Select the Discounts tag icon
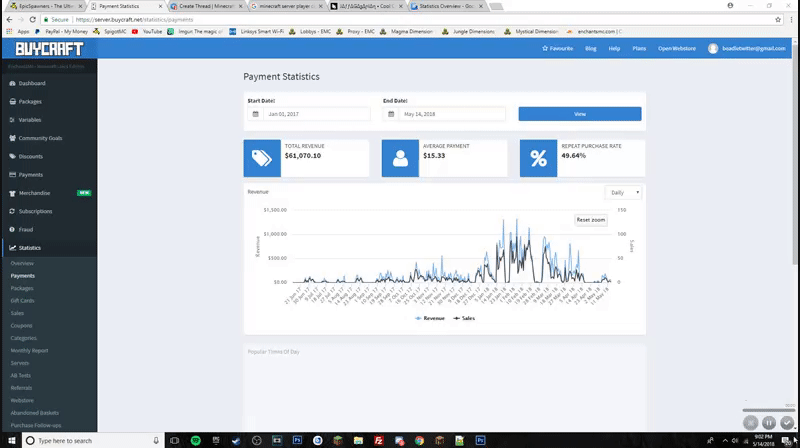This screenshot has height=448, width=800. (12, 157)
